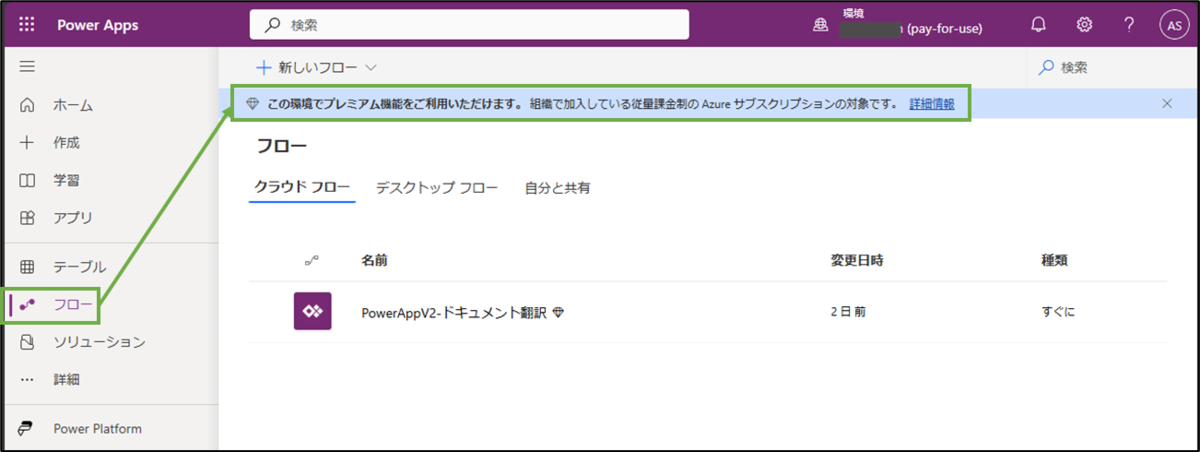Click the magnifier icon in top search box
Image resolution: width=1200 pixels, height=452 pixels.
[x=272, y=25]
